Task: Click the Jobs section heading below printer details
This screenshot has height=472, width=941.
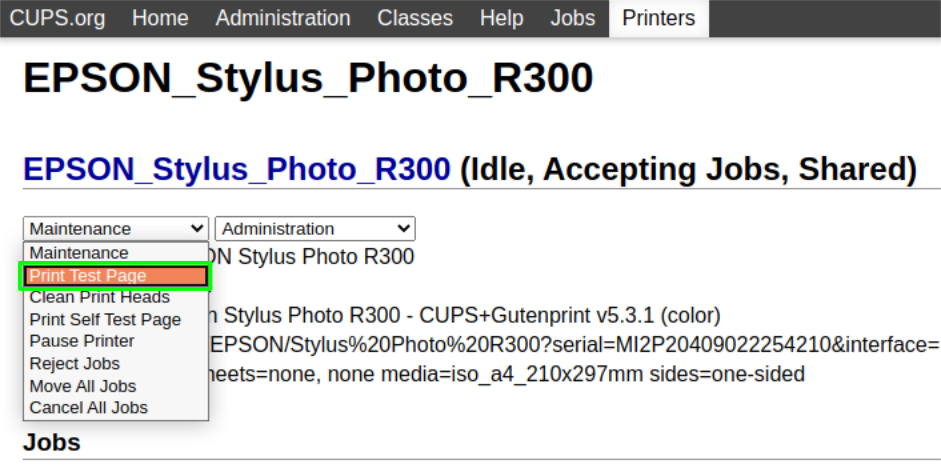Action: tap(52, 442)
